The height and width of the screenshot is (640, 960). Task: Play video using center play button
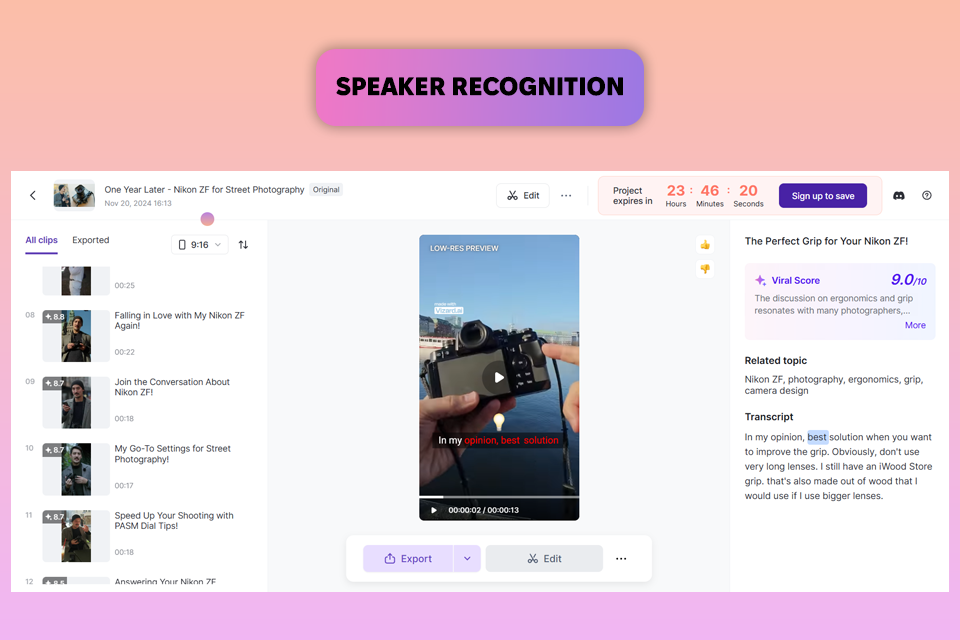pyautogui.click(x=499, y=377)
